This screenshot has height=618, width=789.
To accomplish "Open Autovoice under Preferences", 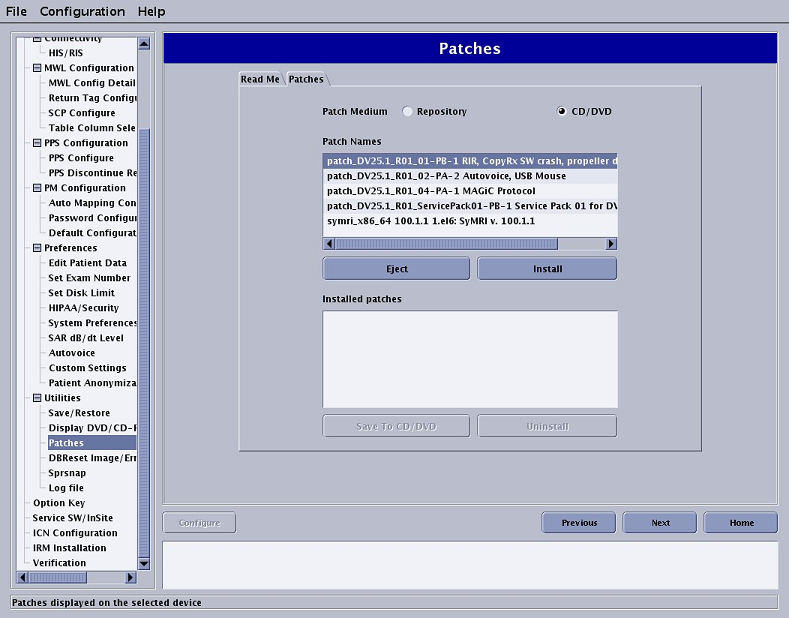I will 72,353.
